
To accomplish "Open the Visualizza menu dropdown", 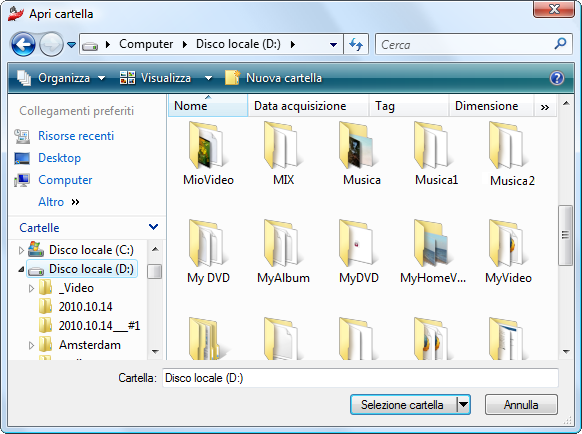I will coord(209,78).
